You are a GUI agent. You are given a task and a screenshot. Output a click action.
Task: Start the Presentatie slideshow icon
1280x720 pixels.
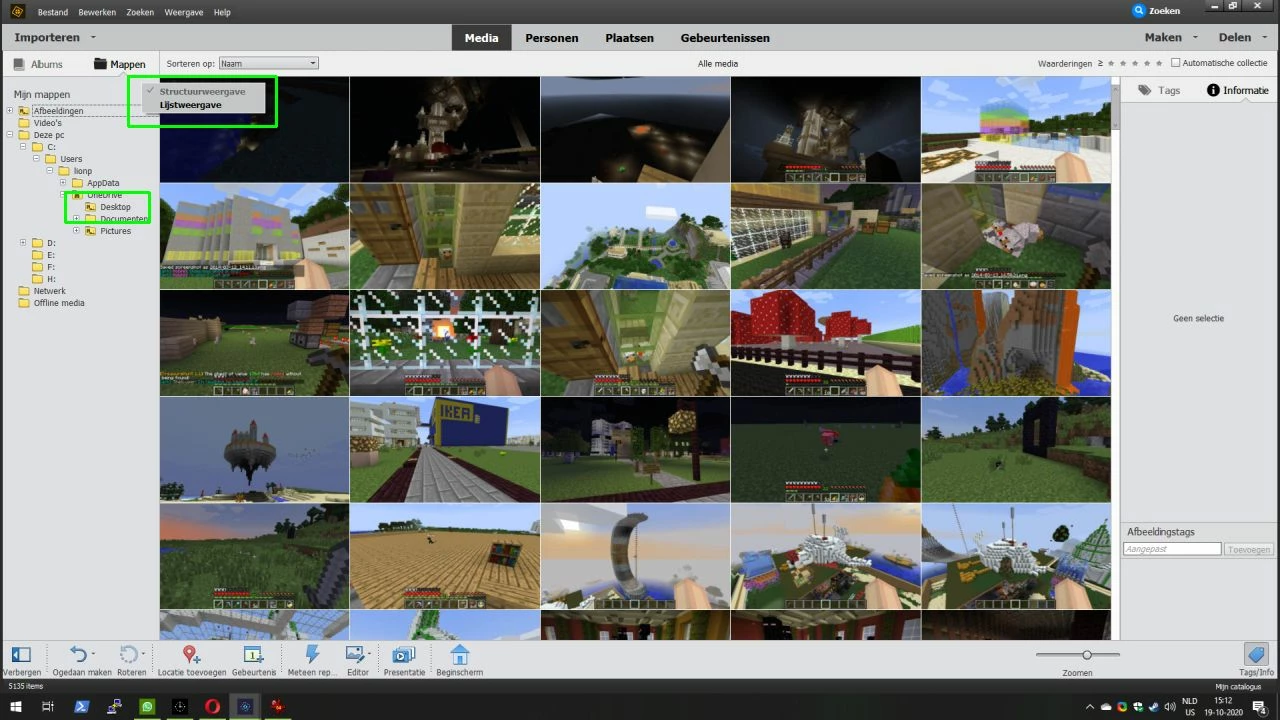[404, 655]
